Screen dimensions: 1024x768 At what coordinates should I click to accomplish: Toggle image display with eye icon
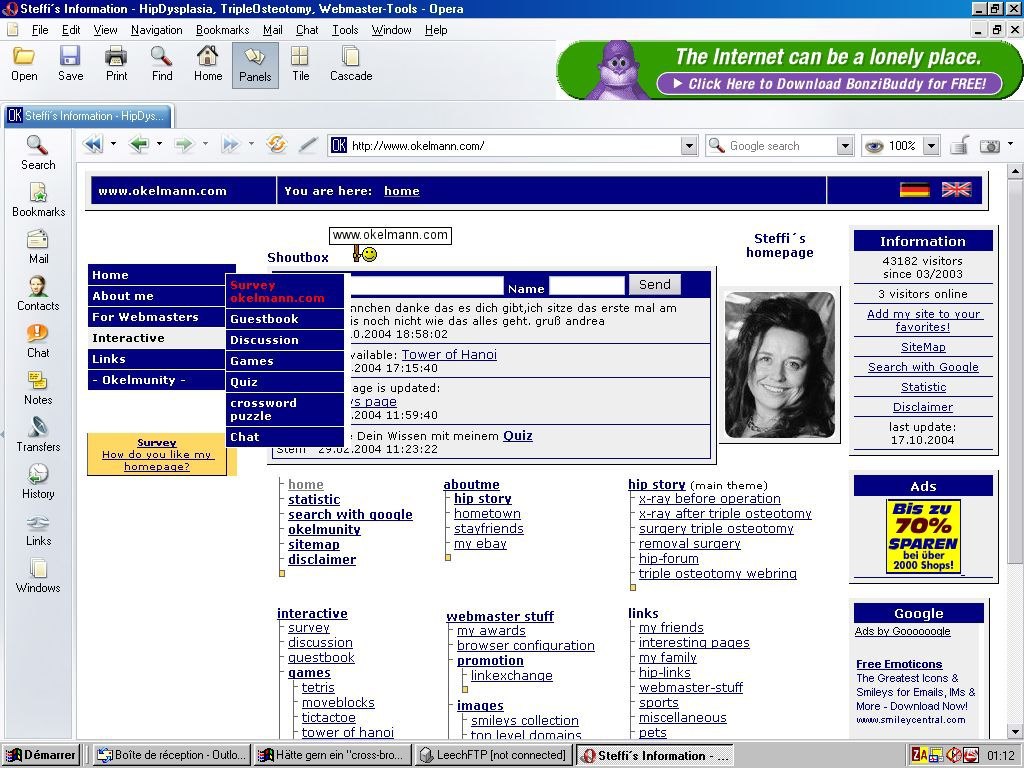point(874,146)
